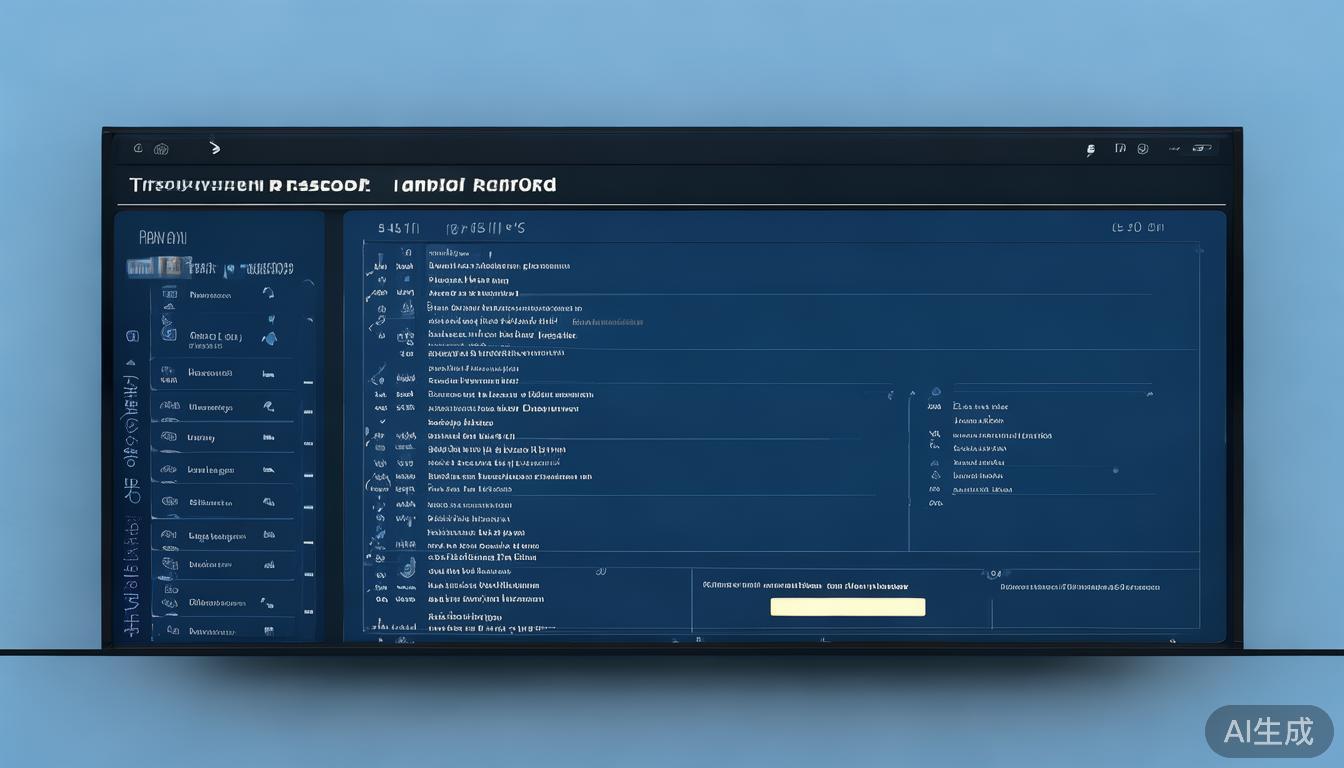Click the first entry in right-side detail list
1344x768 pixels.
[980, 407]
